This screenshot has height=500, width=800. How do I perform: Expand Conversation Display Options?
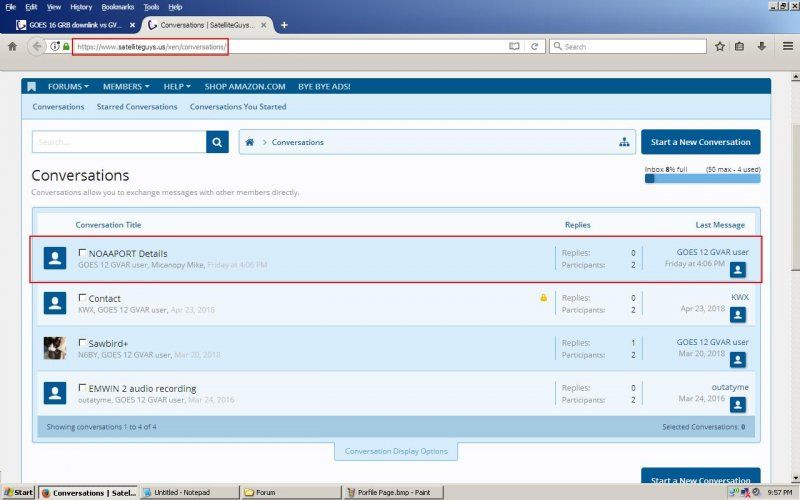tap(396, 451)
